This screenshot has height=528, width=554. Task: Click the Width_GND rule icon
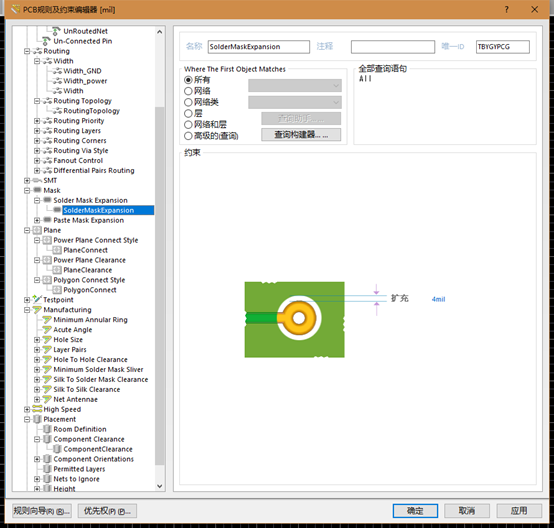coord(57,71)
